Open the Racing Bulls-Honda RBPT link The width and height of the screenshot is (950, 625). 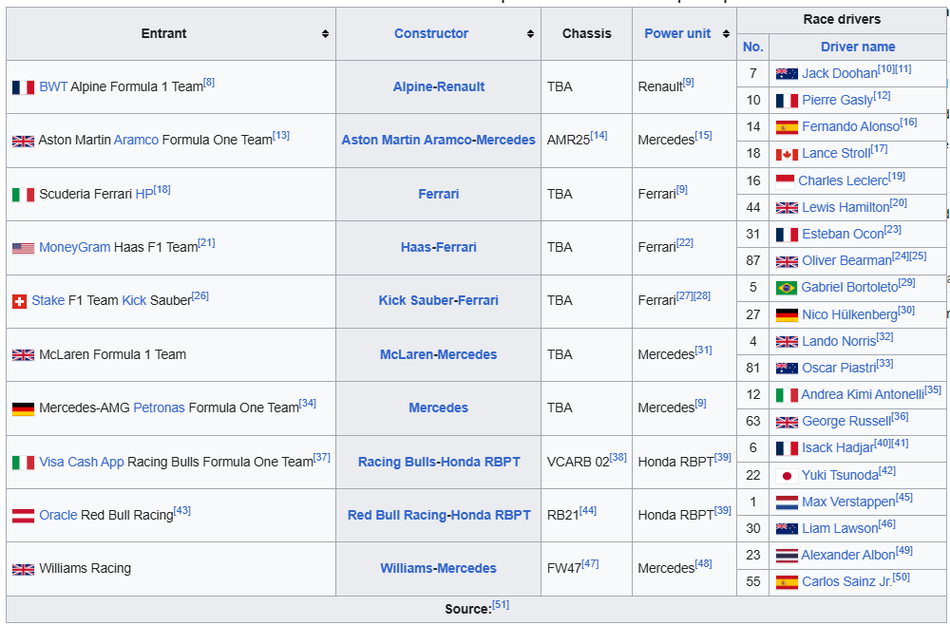[439, 462]
